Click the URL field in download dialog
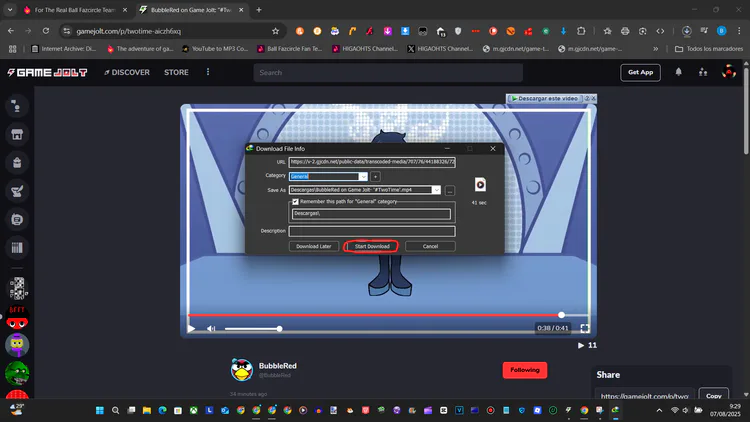This screenshot has width=750, height=422. [372, 162]
